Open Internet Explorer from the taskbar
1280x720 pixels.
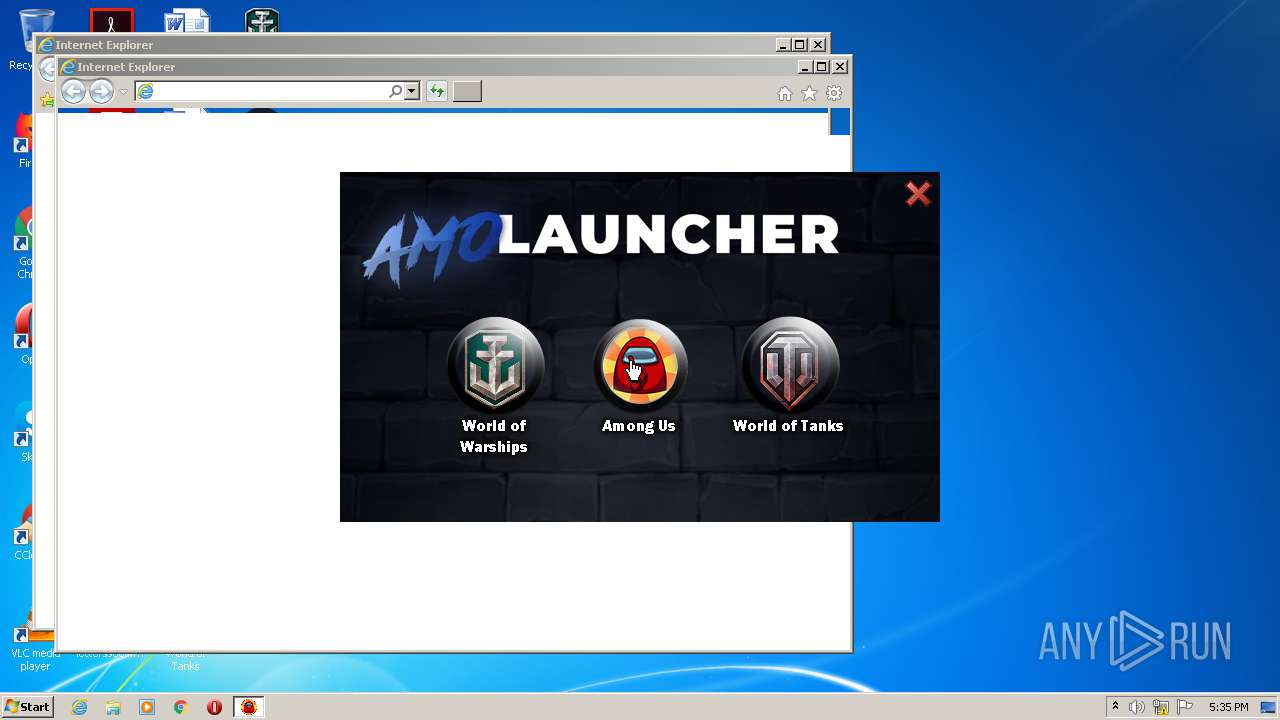[80, 707]
